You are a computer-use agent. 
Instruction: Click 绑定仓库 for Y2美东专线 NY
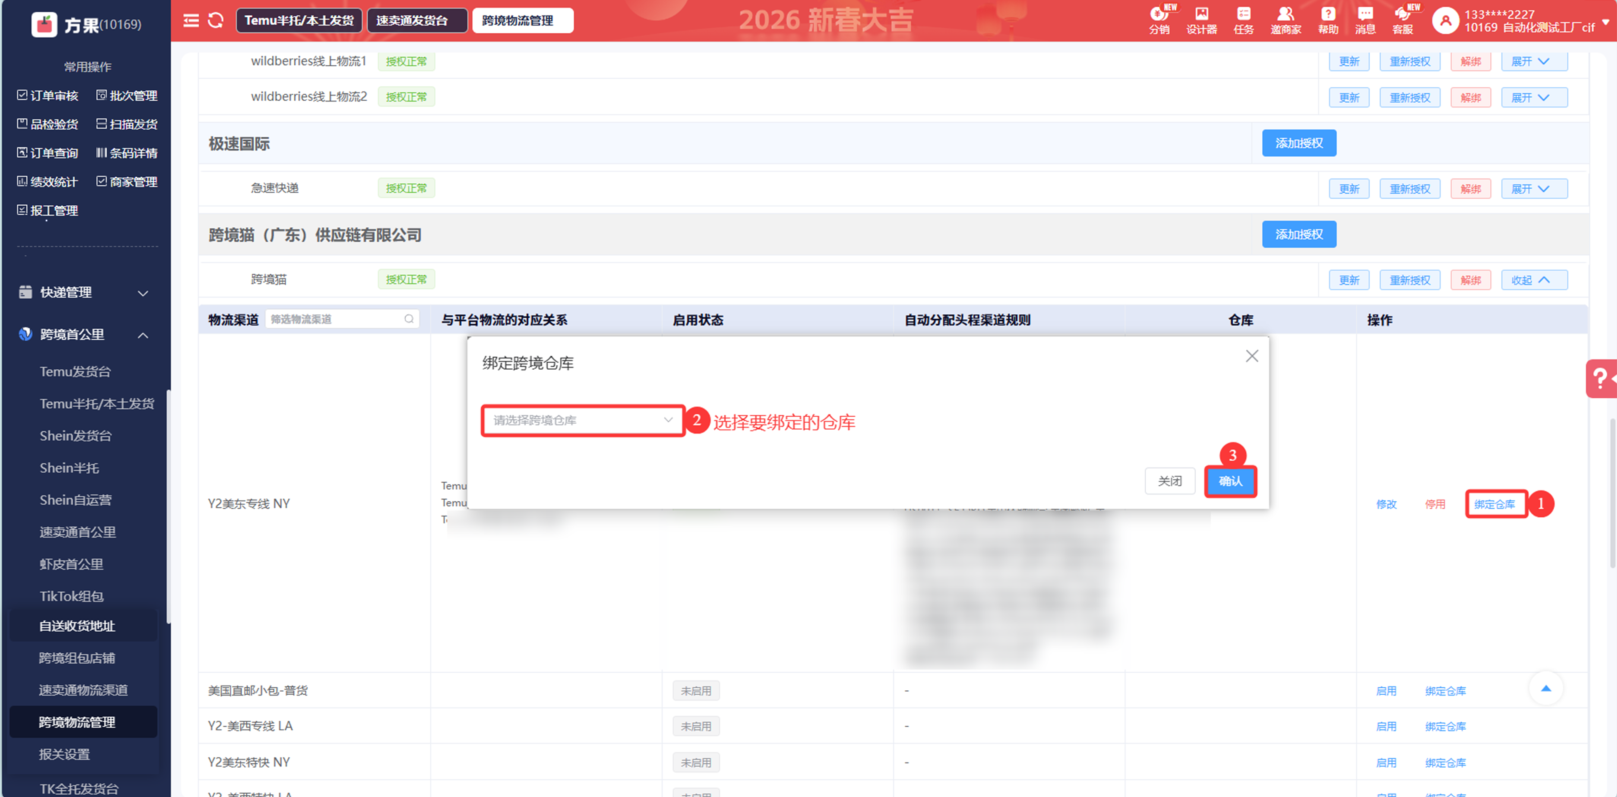click(1495, 504)
